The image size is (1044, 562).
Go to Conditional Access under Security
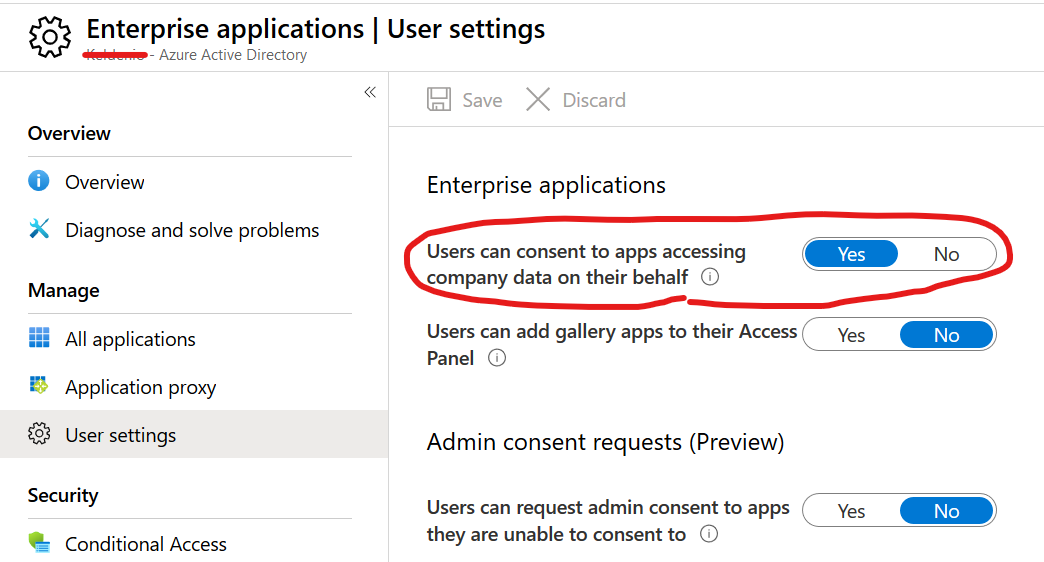pos(146,544)
